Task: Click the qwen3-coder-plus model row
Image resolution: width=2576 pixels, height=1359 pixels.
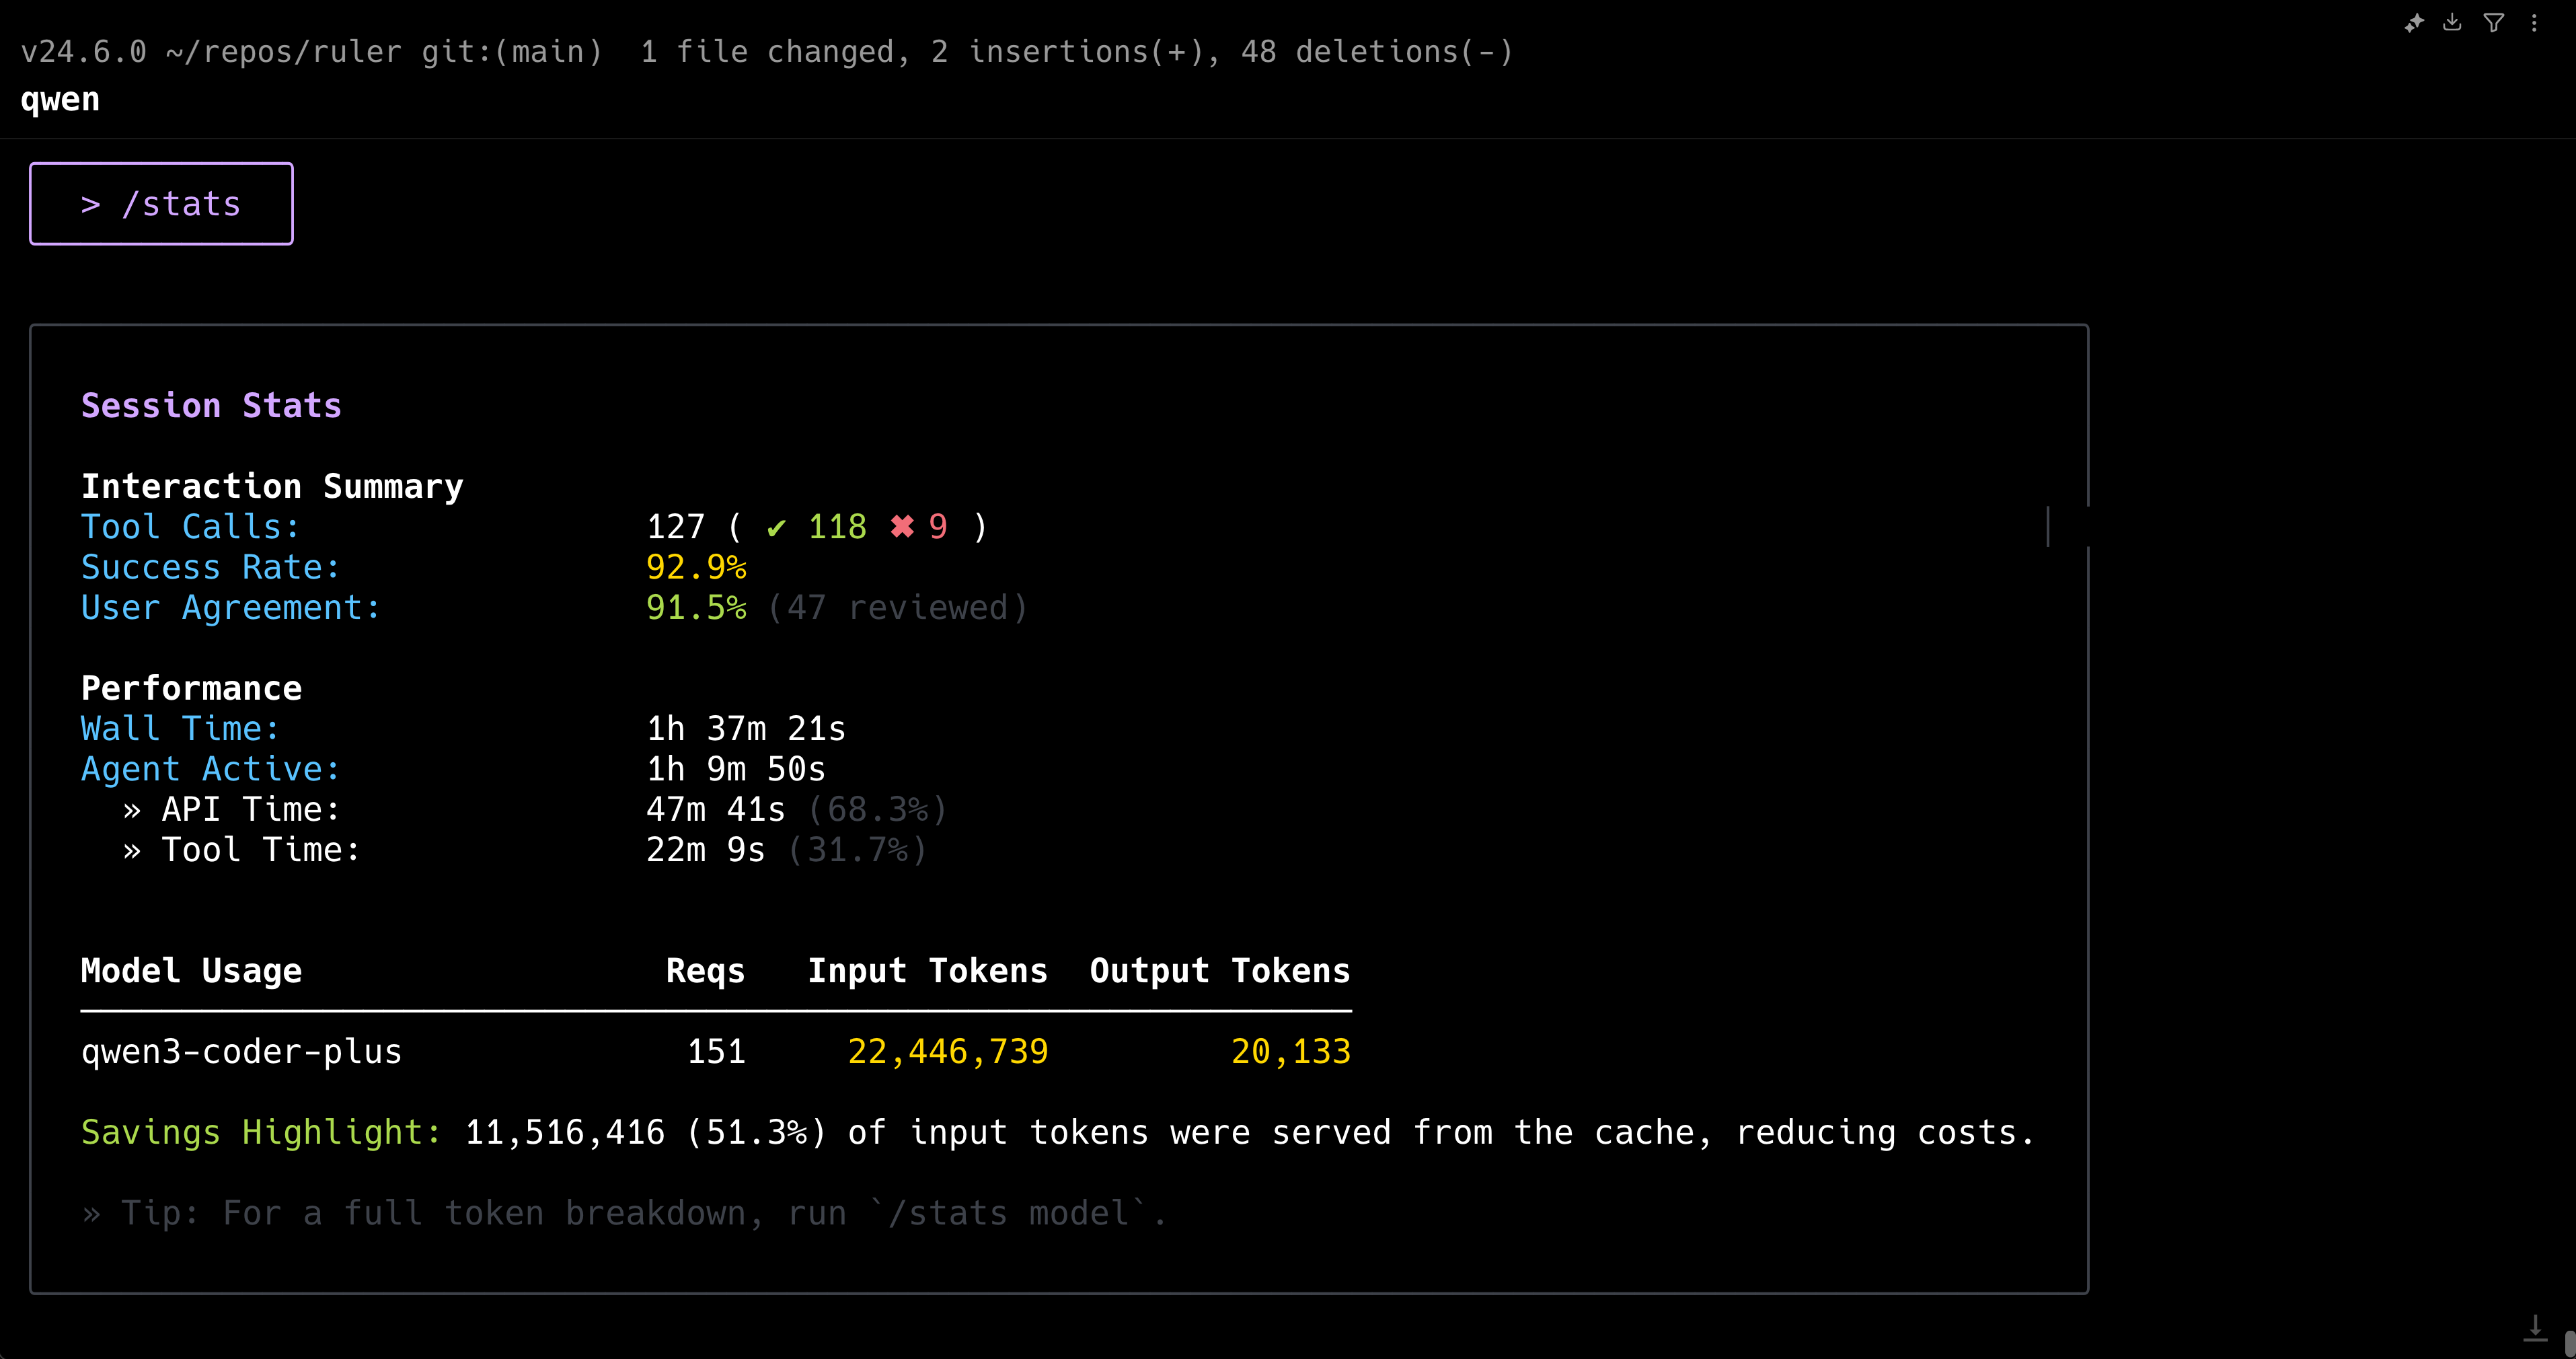Action: 241,1051
